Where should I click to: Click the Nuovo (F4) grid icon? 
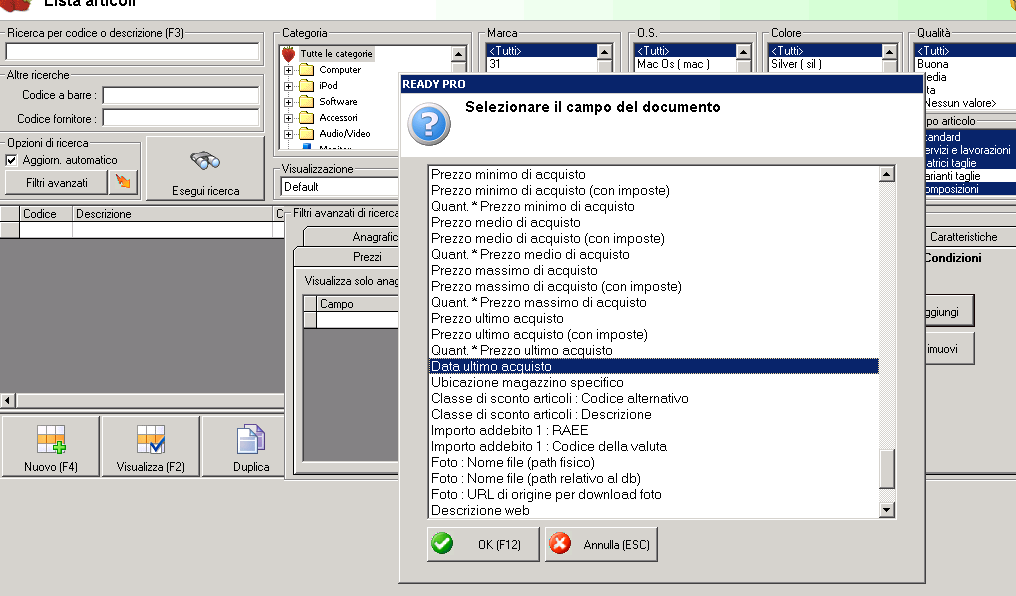[x=51, y=439]
